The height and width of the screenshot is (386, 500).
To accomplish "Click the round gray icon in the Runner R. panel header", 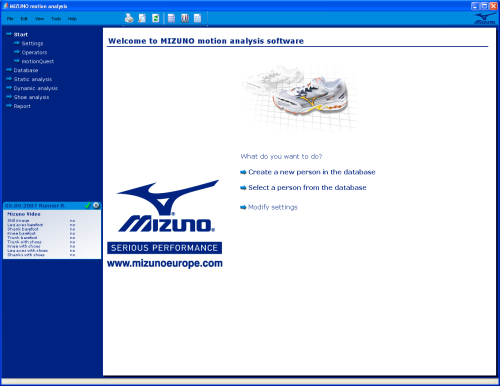I will 96,205.
